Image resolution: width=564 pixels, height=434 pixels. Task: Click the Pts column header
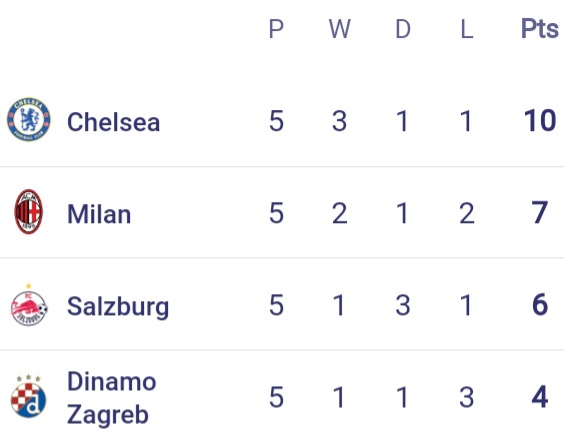[x=540, y=28]
